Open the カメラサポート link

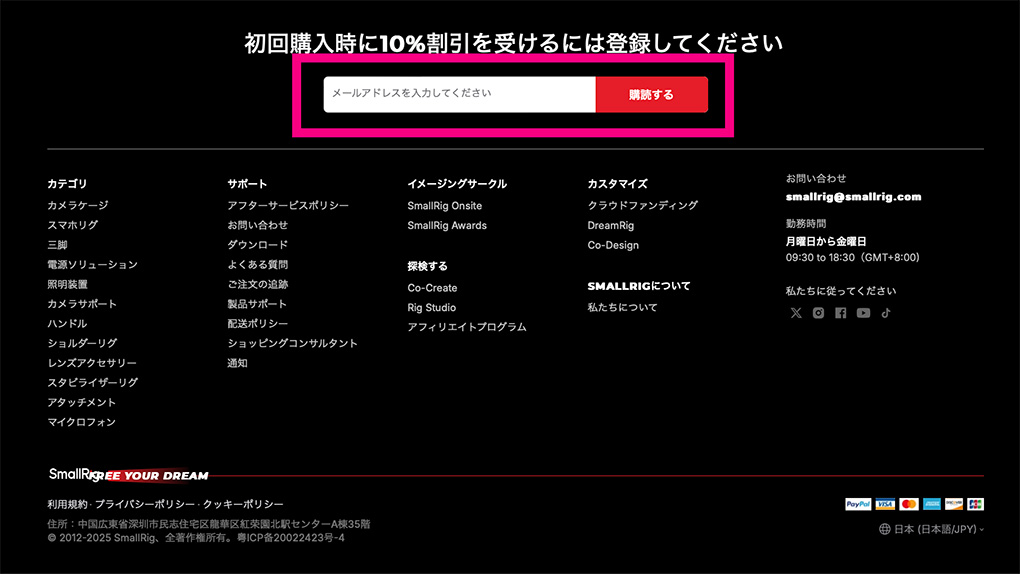[82, 303]
